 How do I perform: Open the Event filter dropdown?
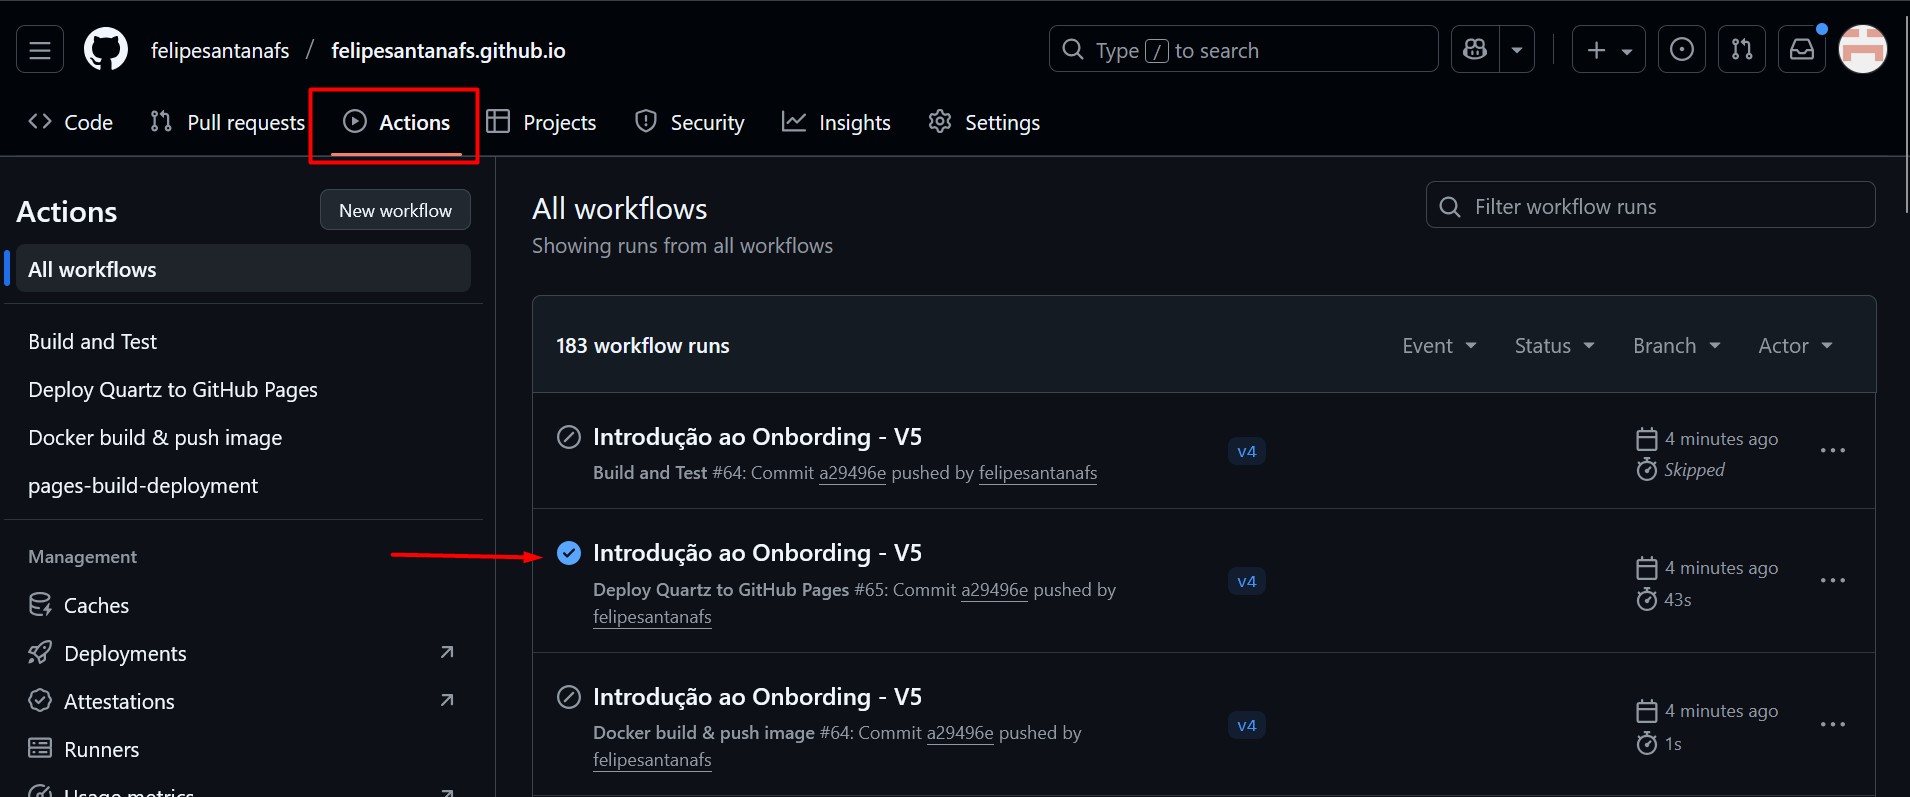pos(1439,346)
